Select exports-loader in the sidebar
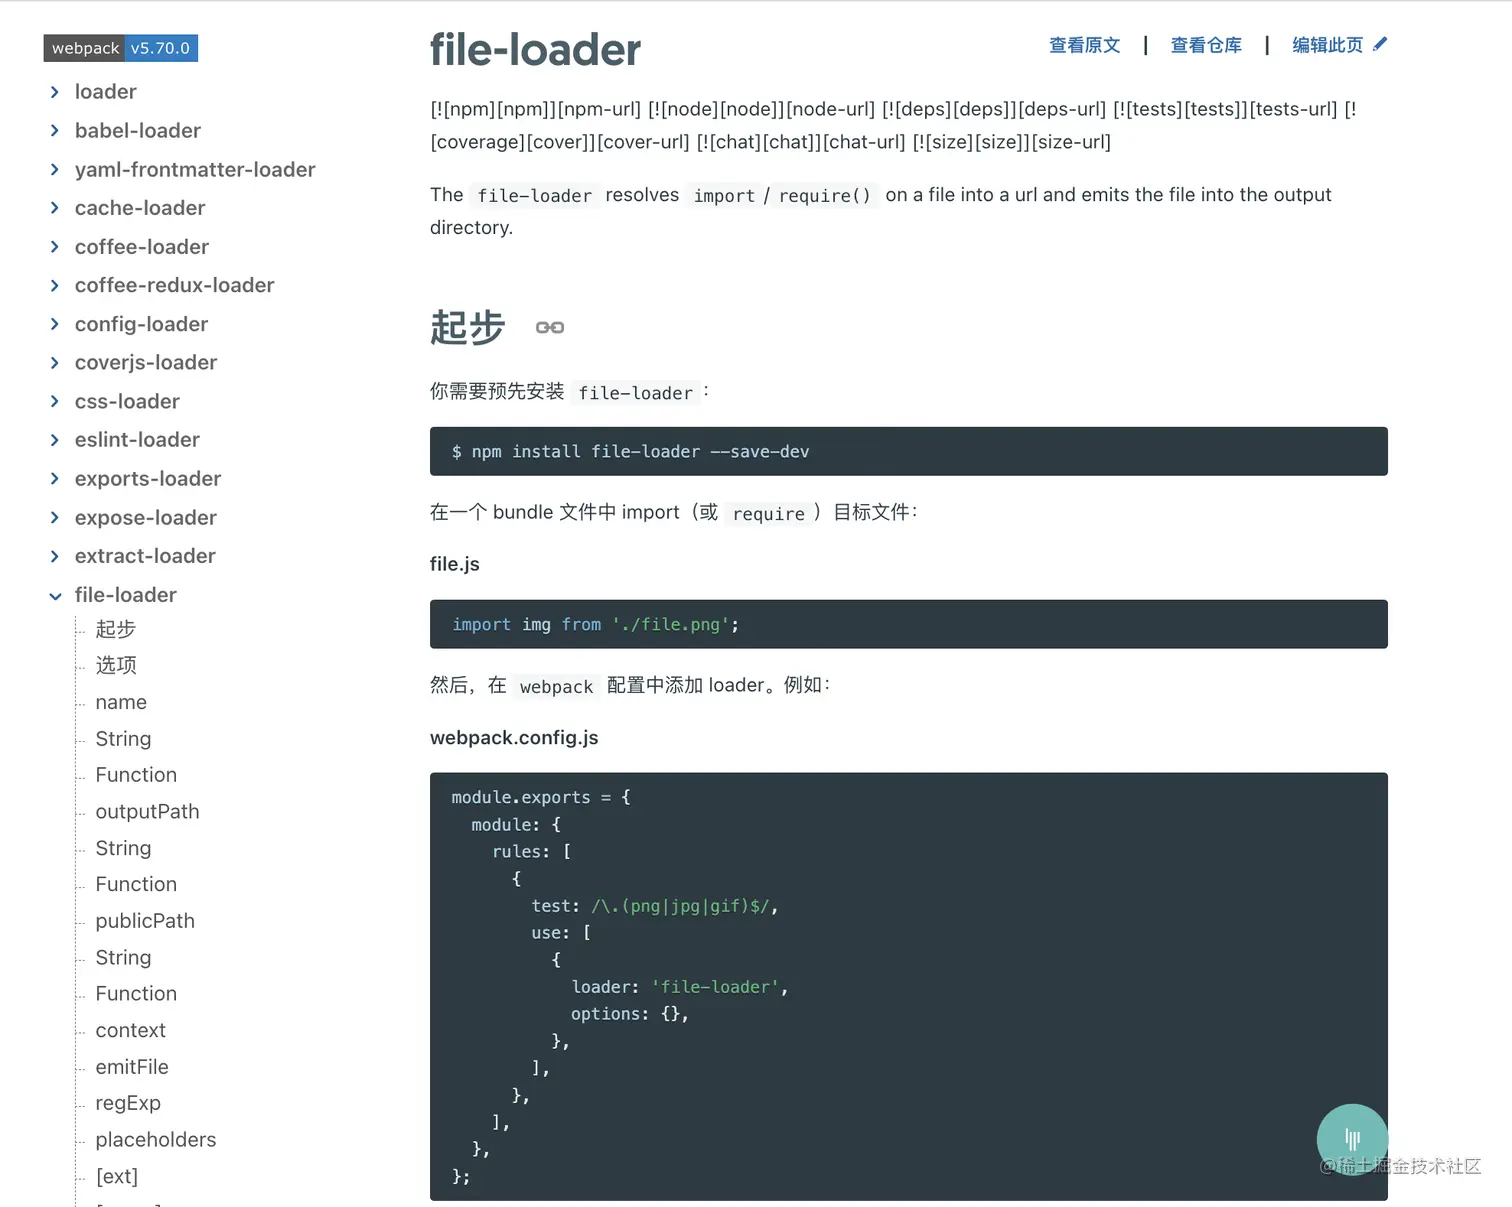Screen dimensions: 1512x1207 point(148,479)
